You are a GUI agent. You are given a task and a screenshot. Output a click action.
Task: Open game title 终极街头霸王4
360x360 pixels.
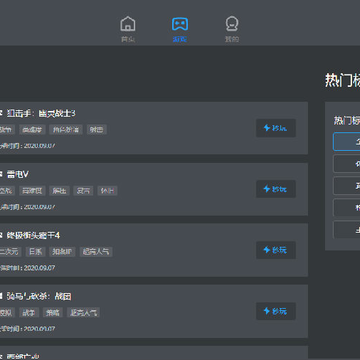(x=33, y=236)
